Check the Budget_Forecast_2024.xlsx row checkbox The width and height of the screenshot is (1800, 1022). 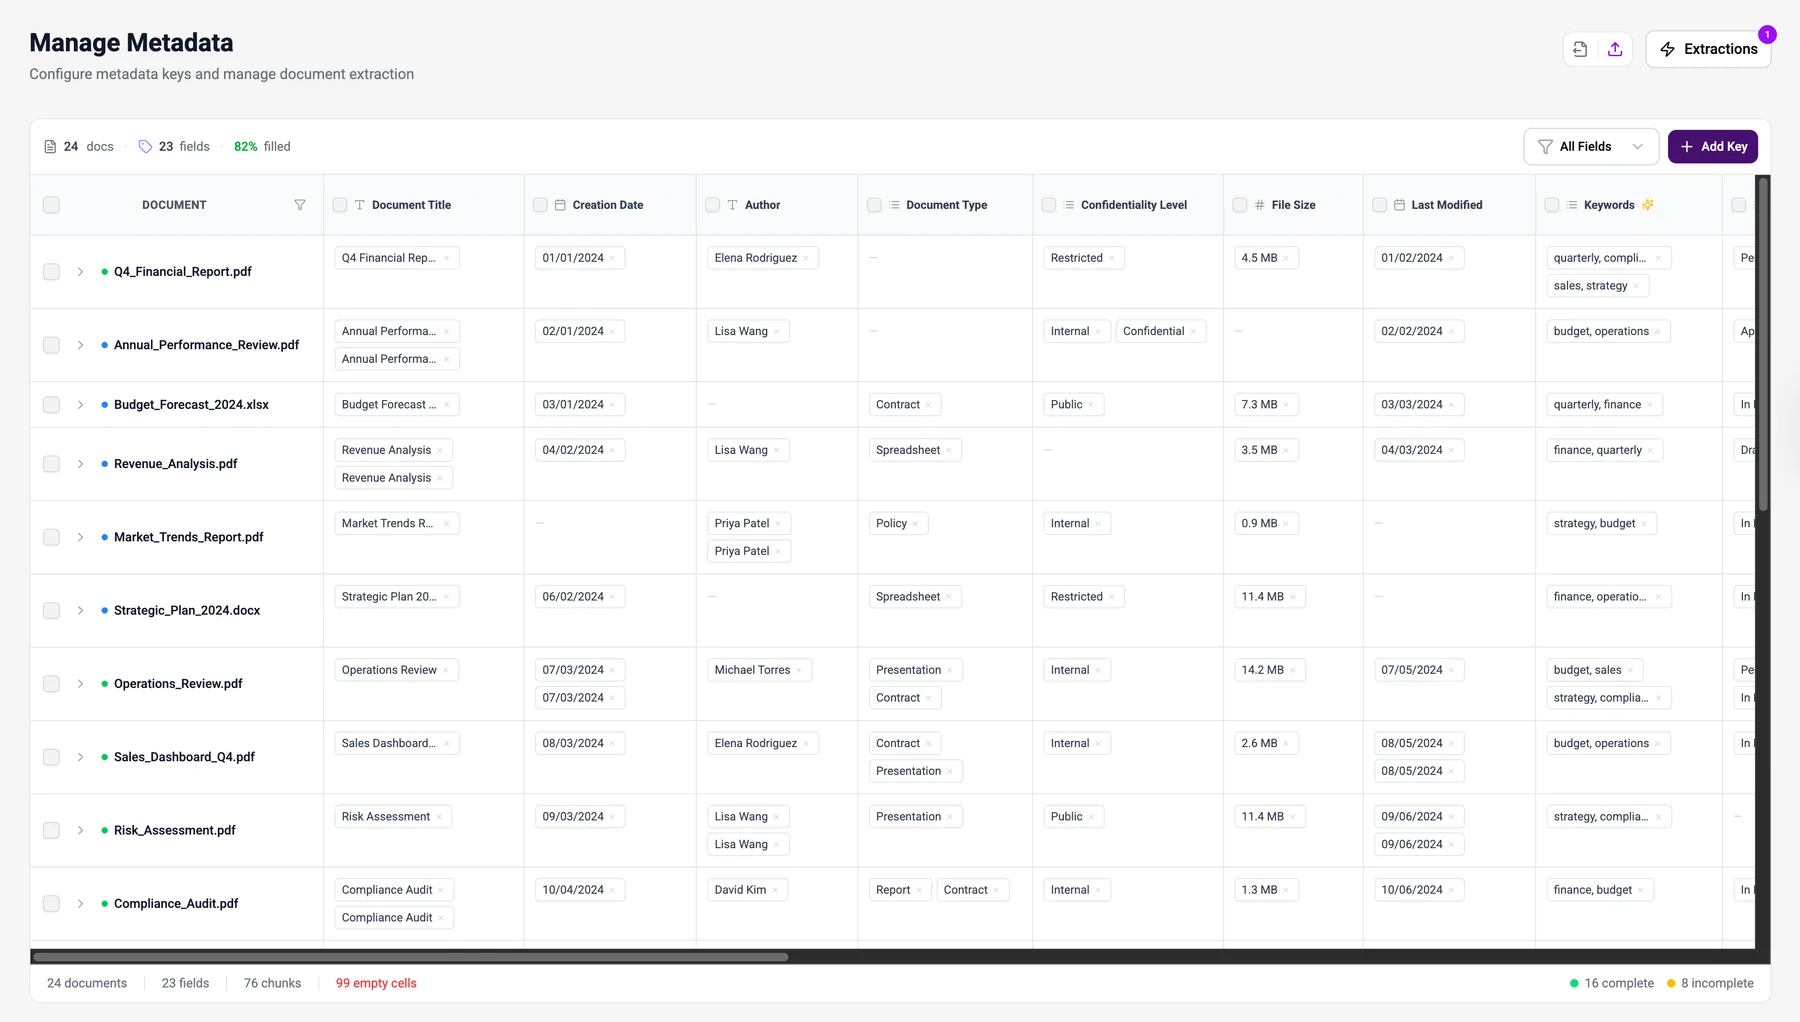51,405
